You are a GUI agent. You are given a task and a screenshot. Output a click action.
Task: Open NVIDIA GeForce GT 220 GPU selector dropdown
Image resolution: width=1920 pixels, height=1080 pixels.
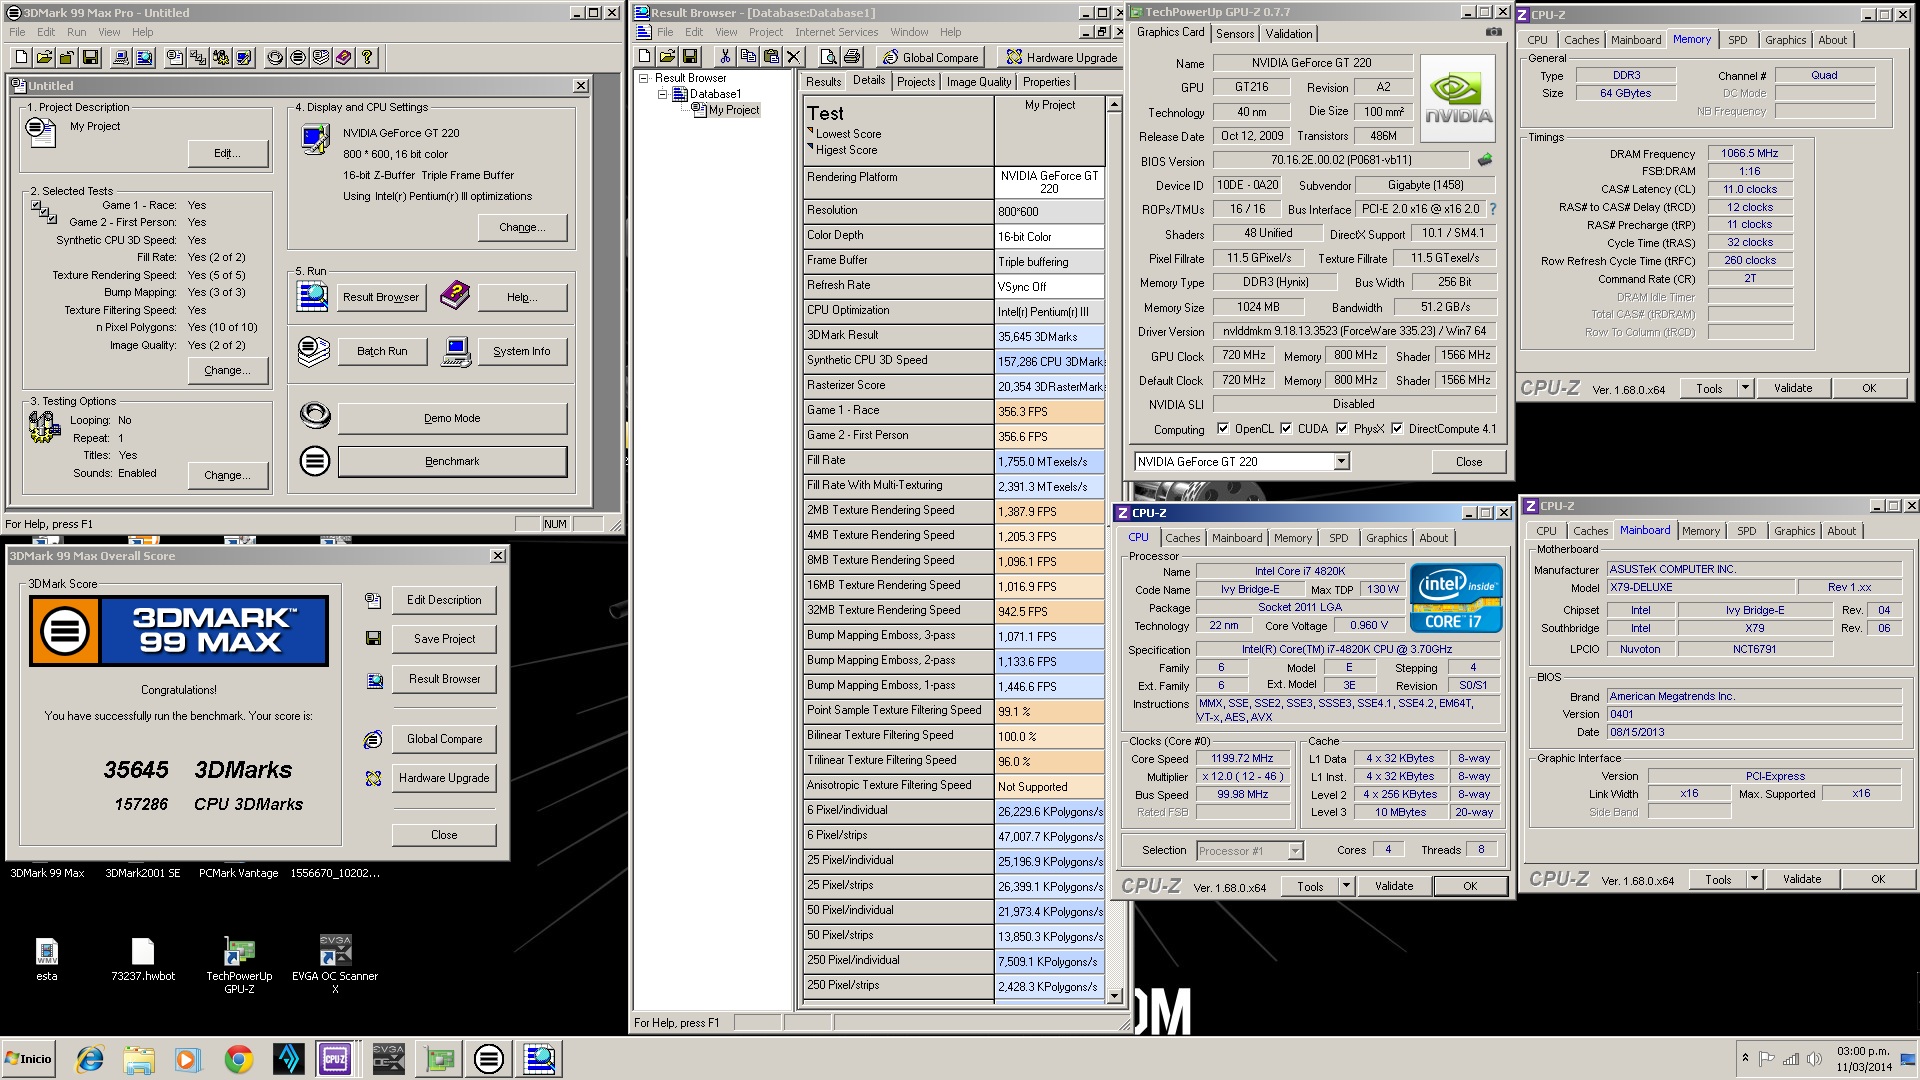[x=1341, y=462]
